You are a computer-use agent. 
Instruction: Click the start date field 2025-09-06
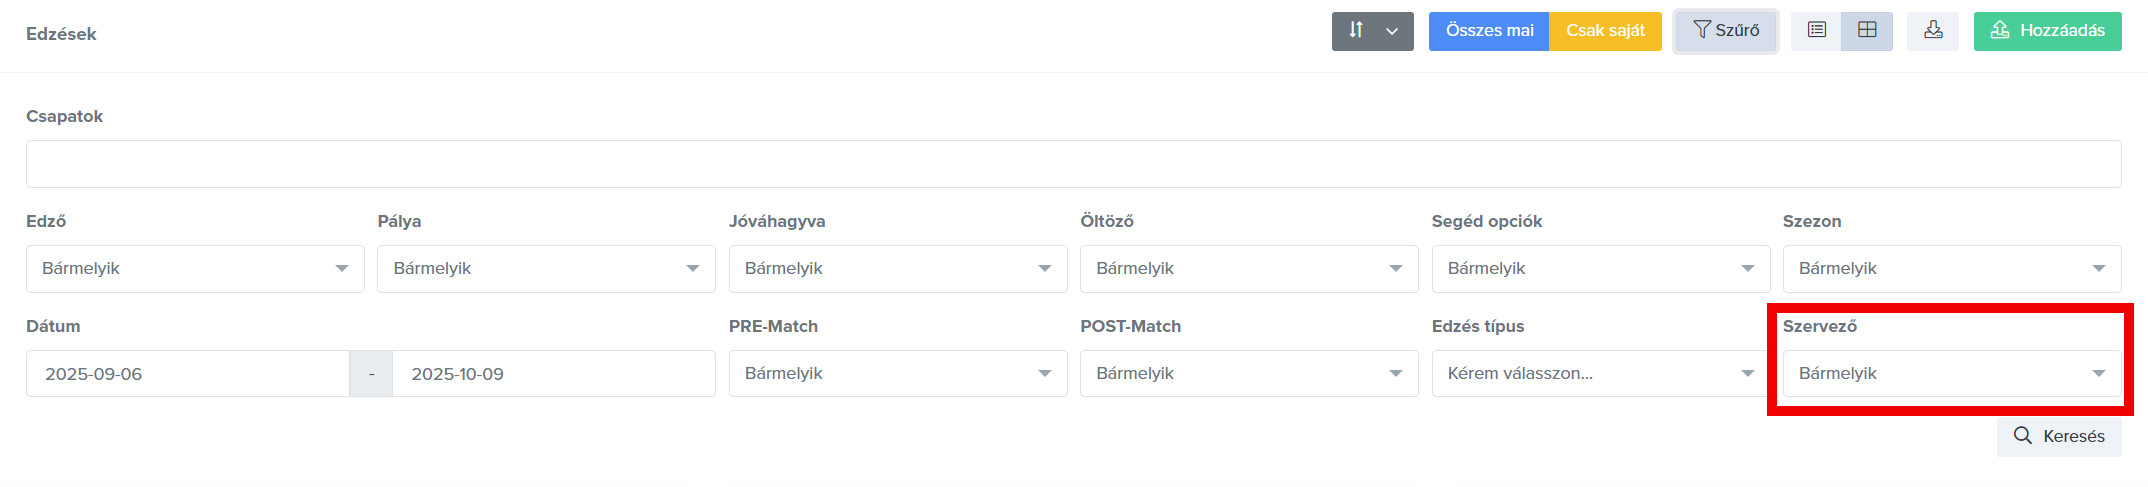188,374
